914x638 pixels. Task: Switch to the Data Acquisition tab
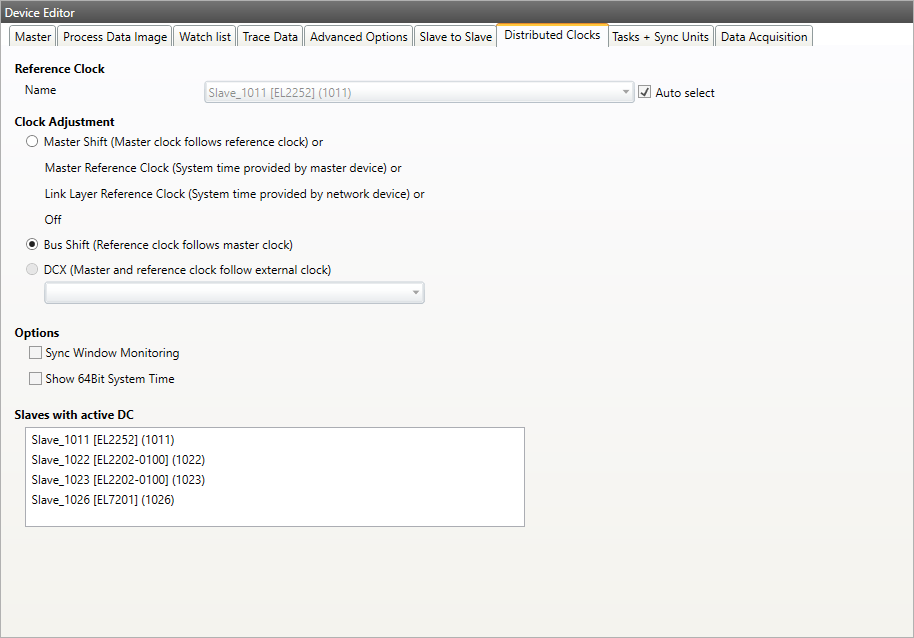tap(764, 37)
